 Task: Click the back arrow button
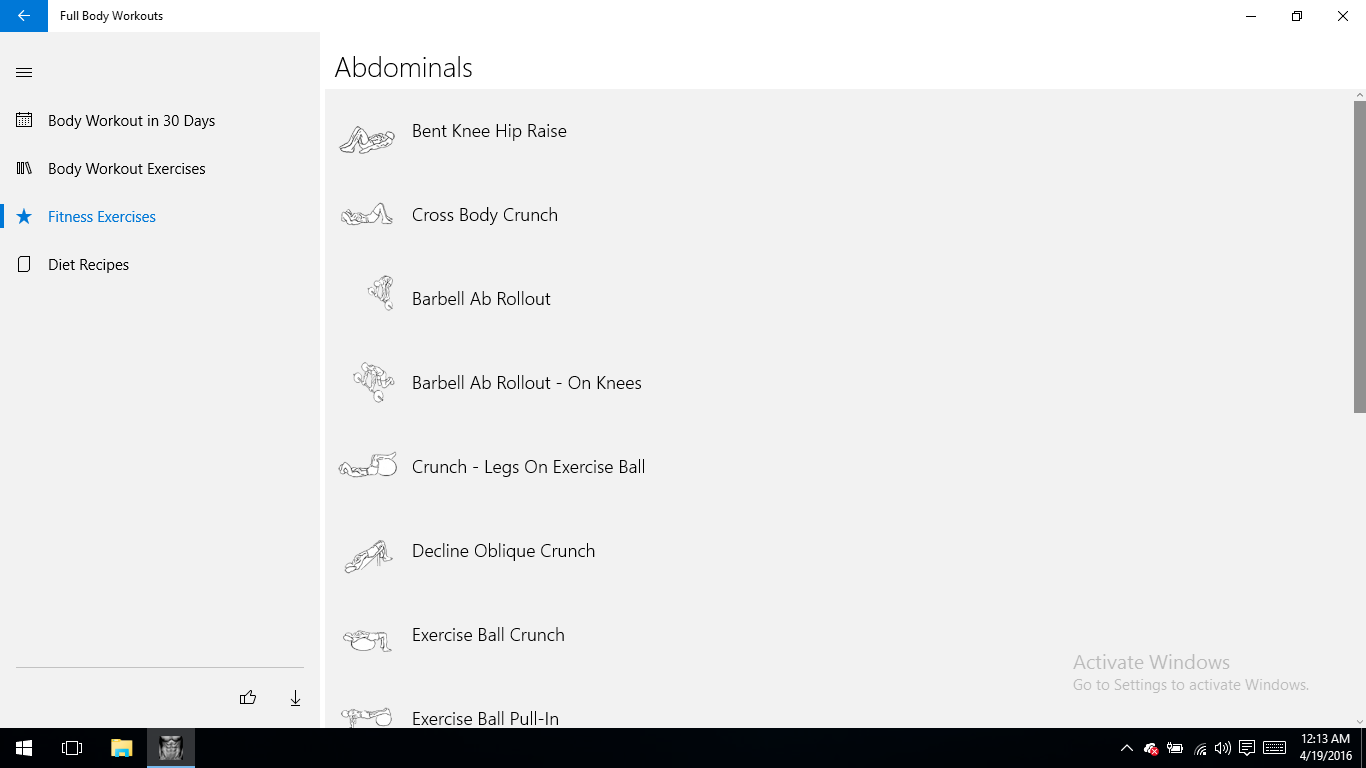[24, 16]
